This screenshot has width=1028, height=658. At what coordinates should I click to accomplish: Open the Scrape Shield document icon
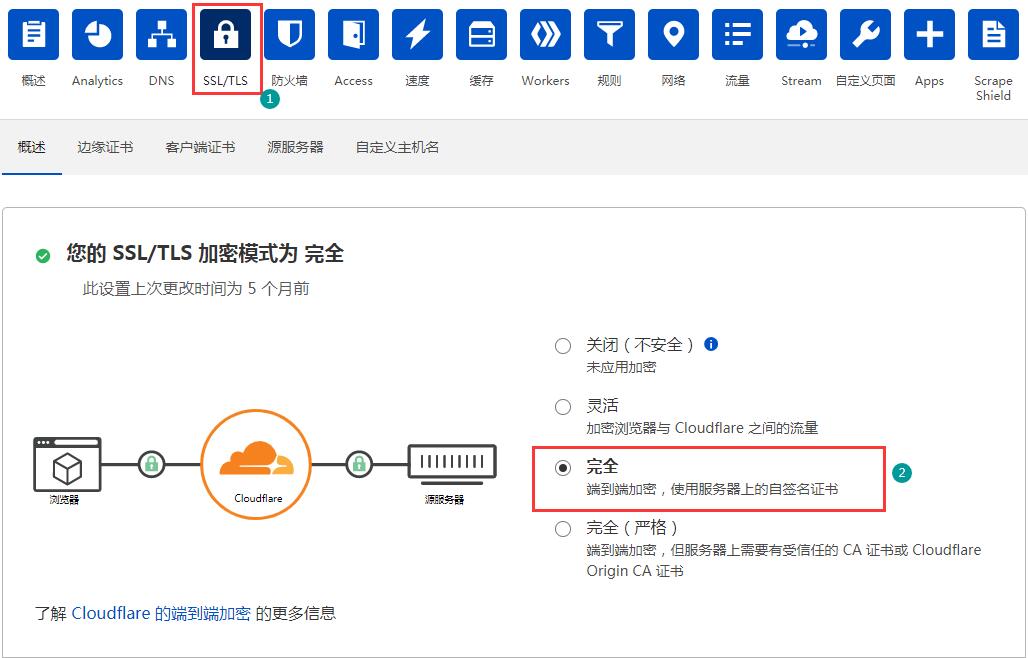(993, 34)
